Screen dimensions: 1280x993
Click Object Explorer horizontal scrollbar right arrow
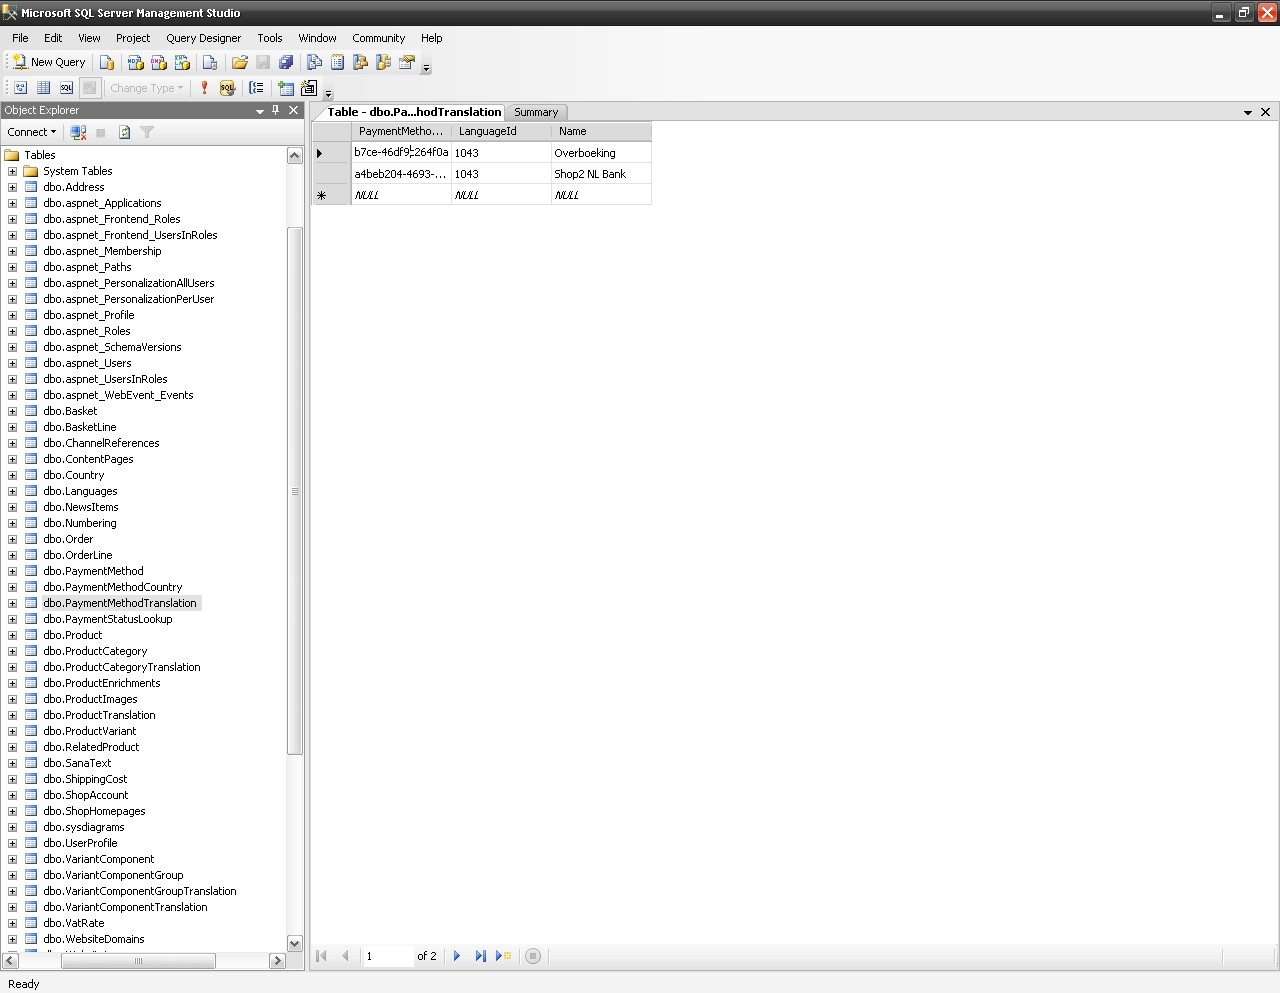[277, 960]
